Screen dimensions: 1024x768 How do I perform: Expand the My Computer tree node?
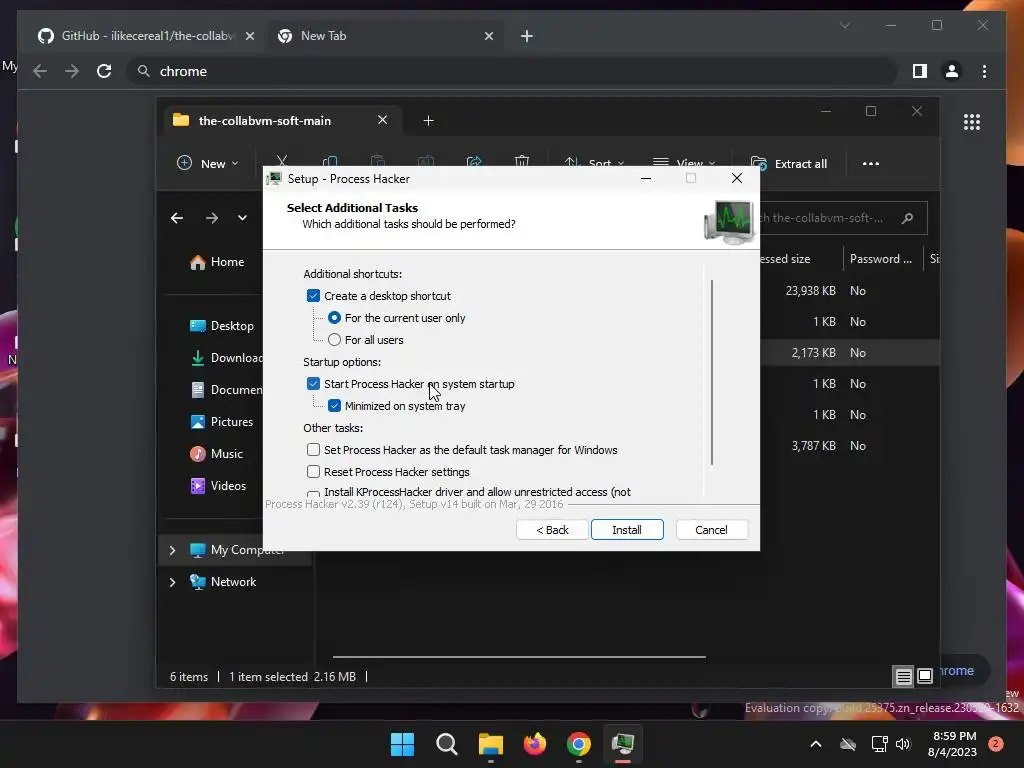pyautogui.click(x=172, y=551)
